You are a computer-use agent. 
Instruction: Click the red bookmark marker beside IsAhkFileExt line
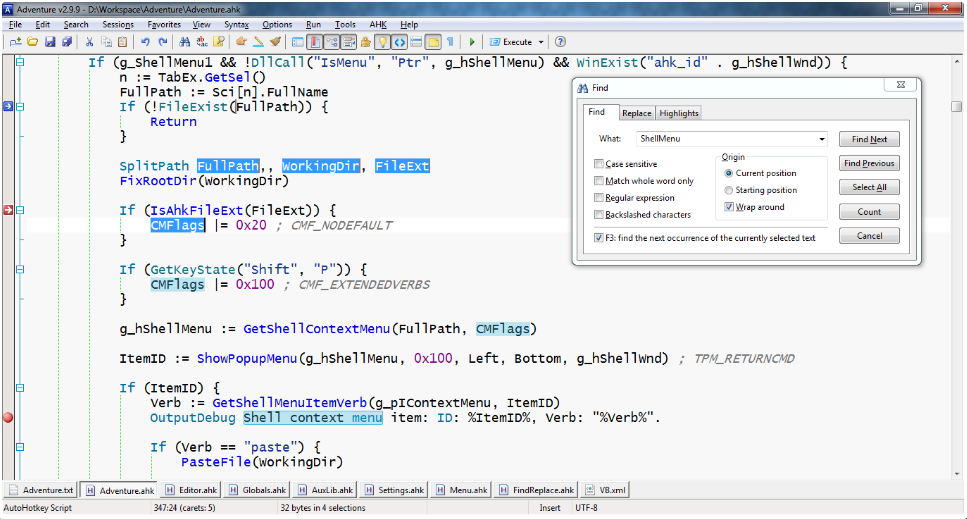8,210
